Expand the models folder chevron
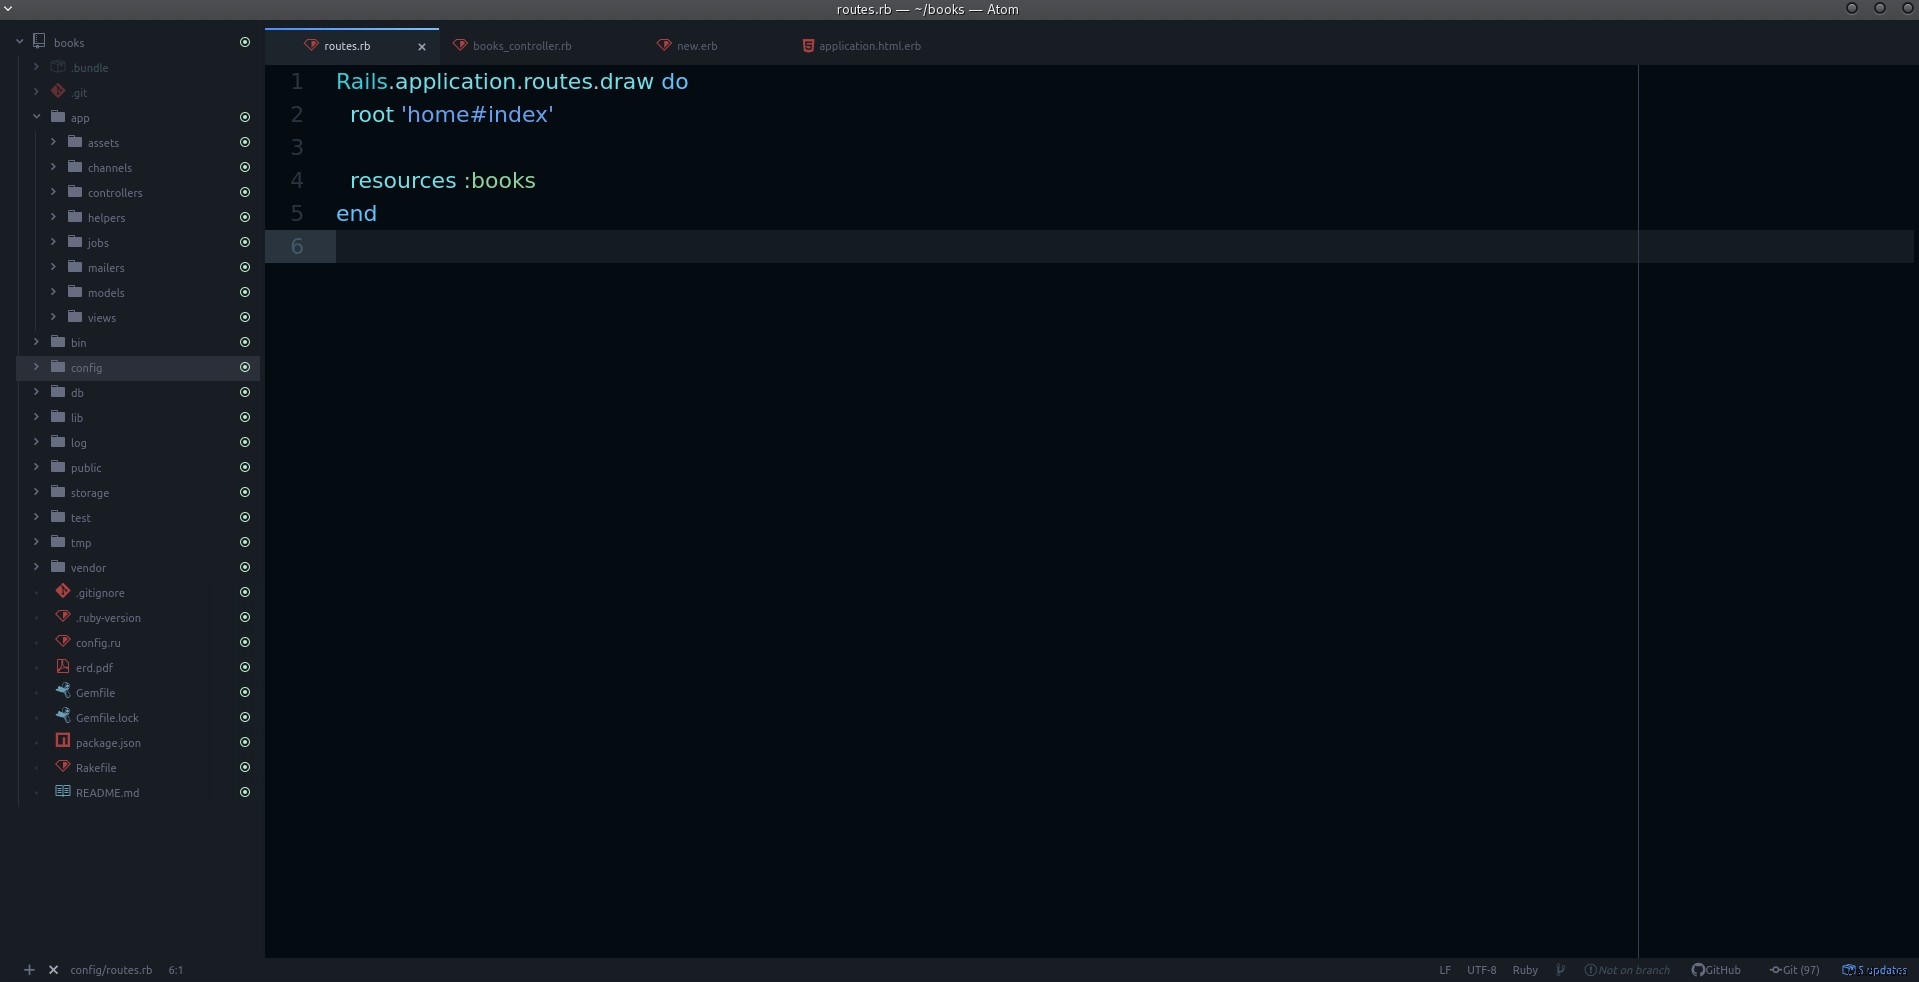Image resolution: width=1919 pixels, height=982 pixels. [x=53, y=292]
